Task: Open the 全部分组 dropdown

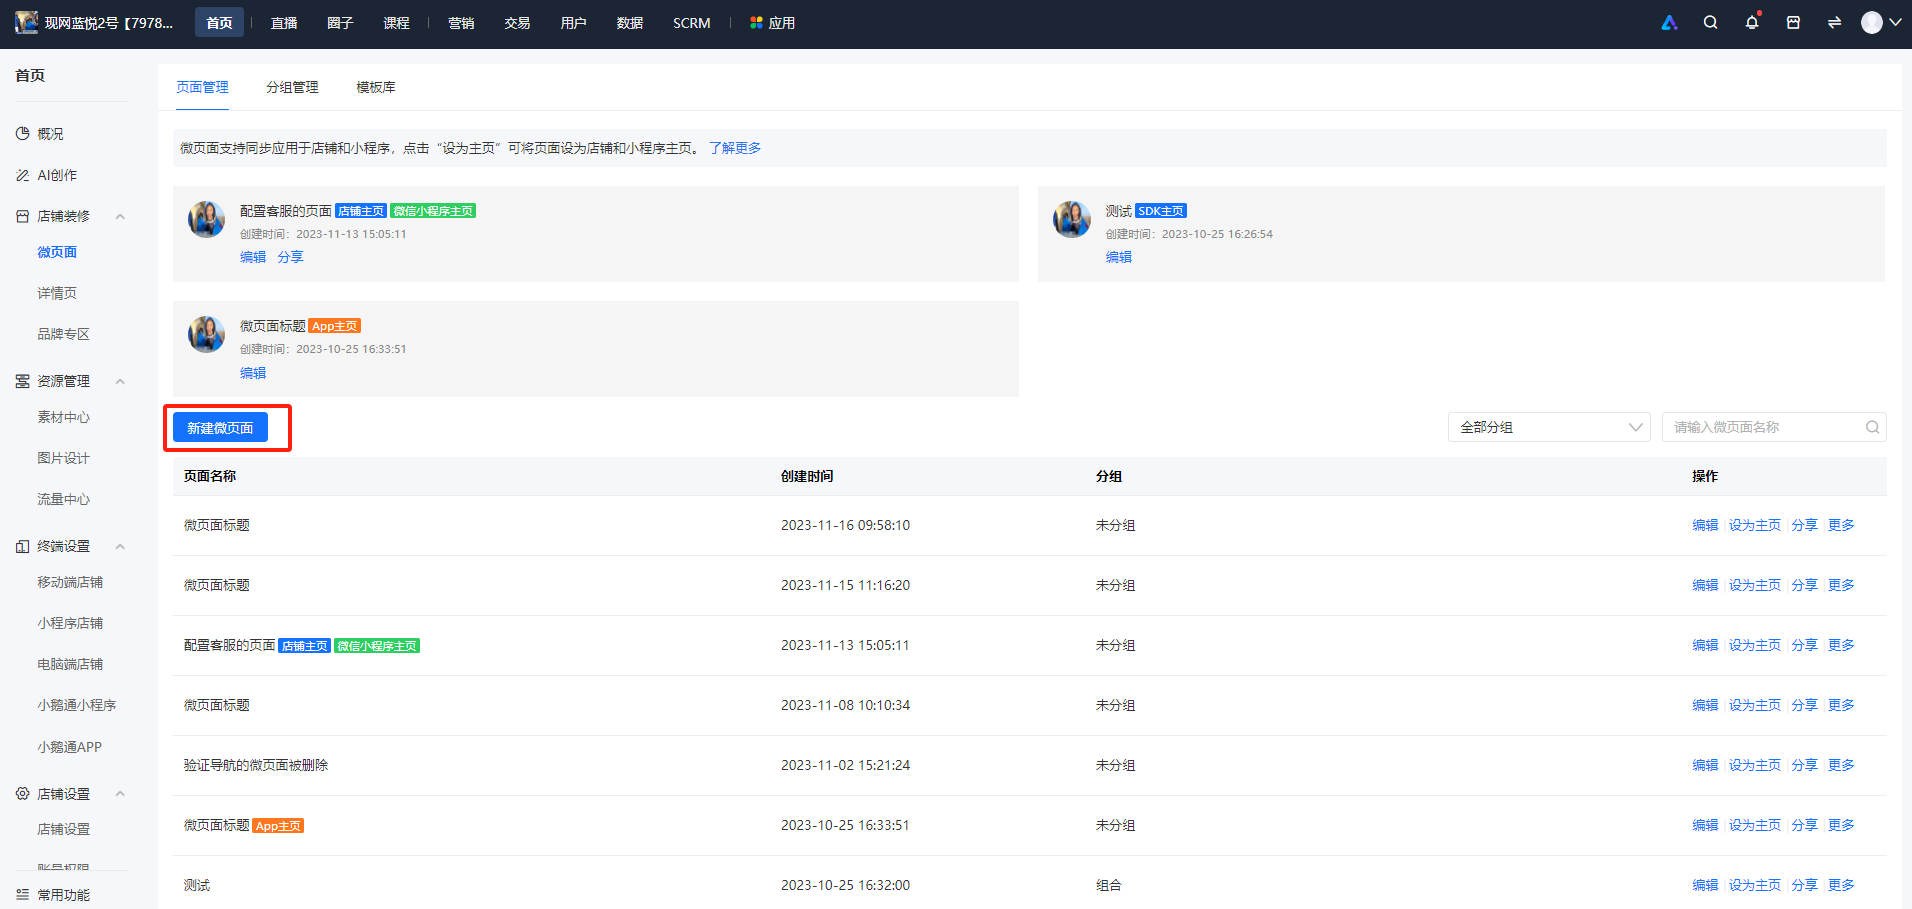Action: coord(1548,427)
